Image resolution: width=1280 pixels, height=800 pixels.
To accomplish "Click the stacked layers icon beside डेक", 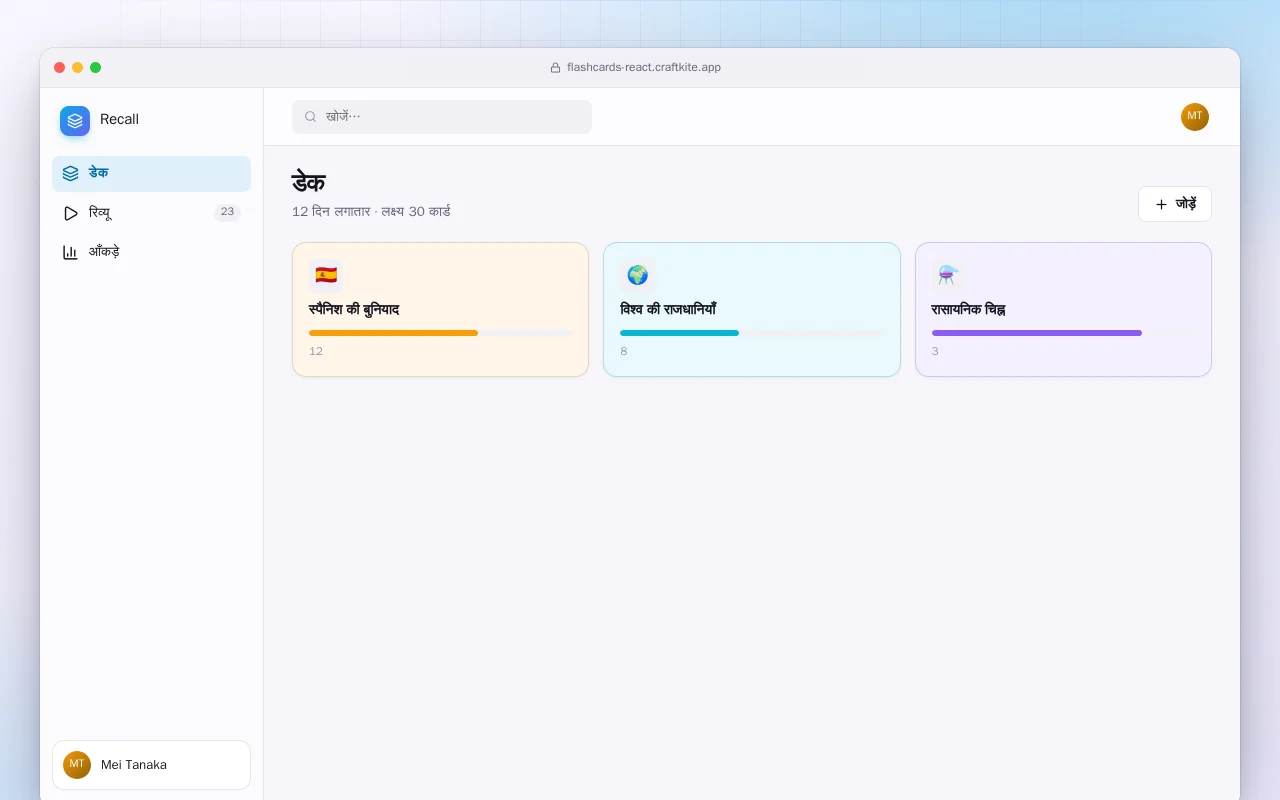I will (x=70, y=174).
